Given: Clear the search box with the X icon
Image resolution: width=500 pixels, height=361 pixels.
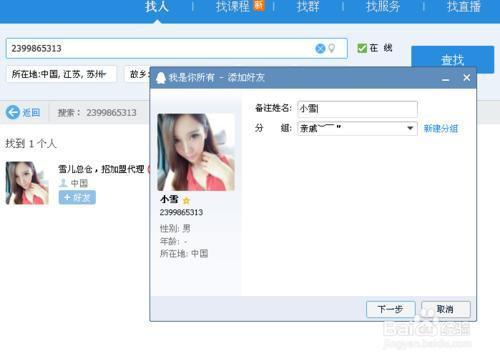Looking at the screenshot, I should pos(320,49).
